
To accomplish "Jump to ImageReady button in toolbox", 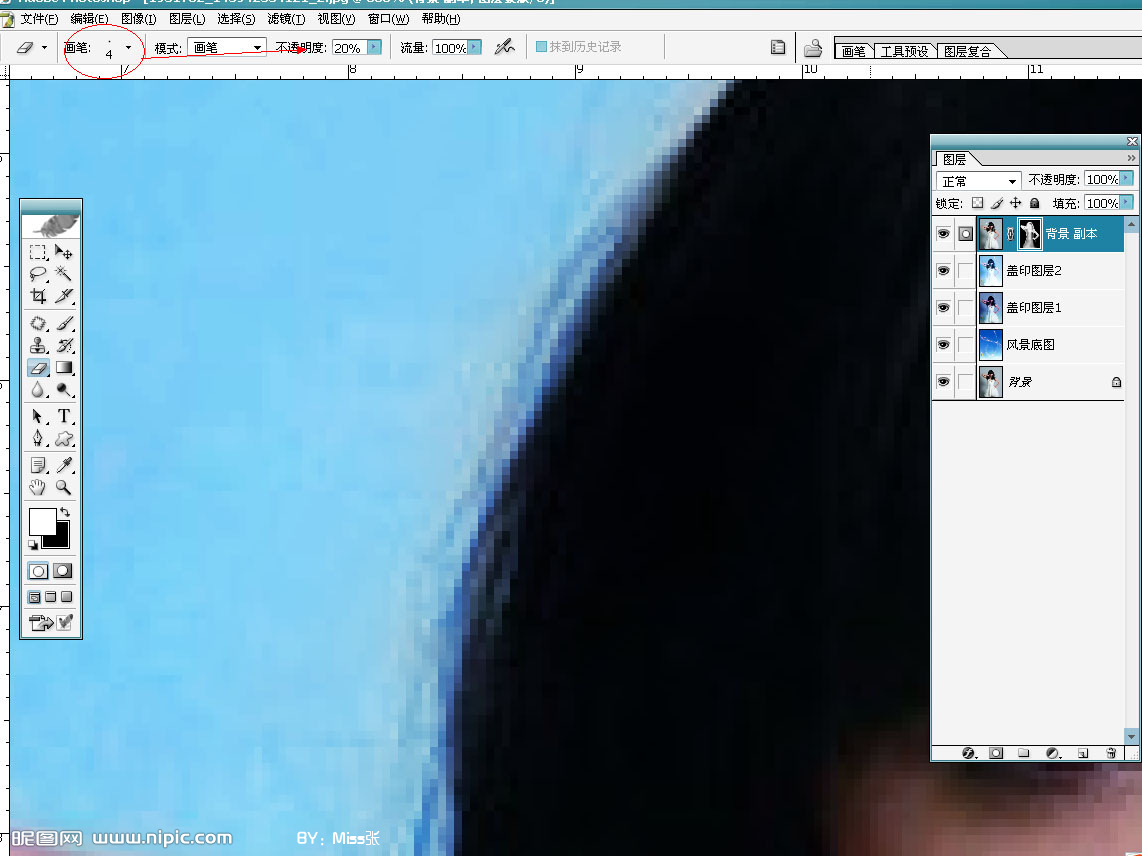I will 41,622.
